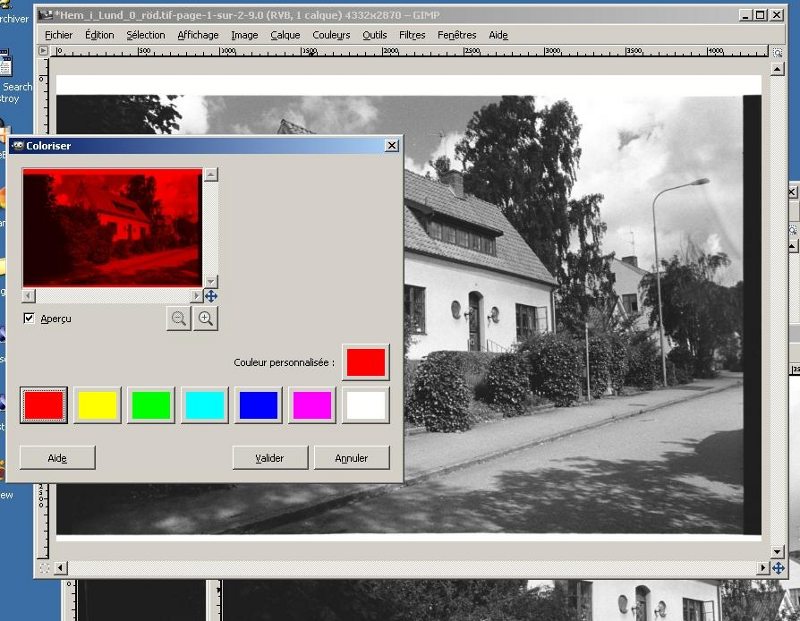This screenshot has height=621, width=800.
Task: Select the magenta preset color swatch
Action: click(312, 405)
